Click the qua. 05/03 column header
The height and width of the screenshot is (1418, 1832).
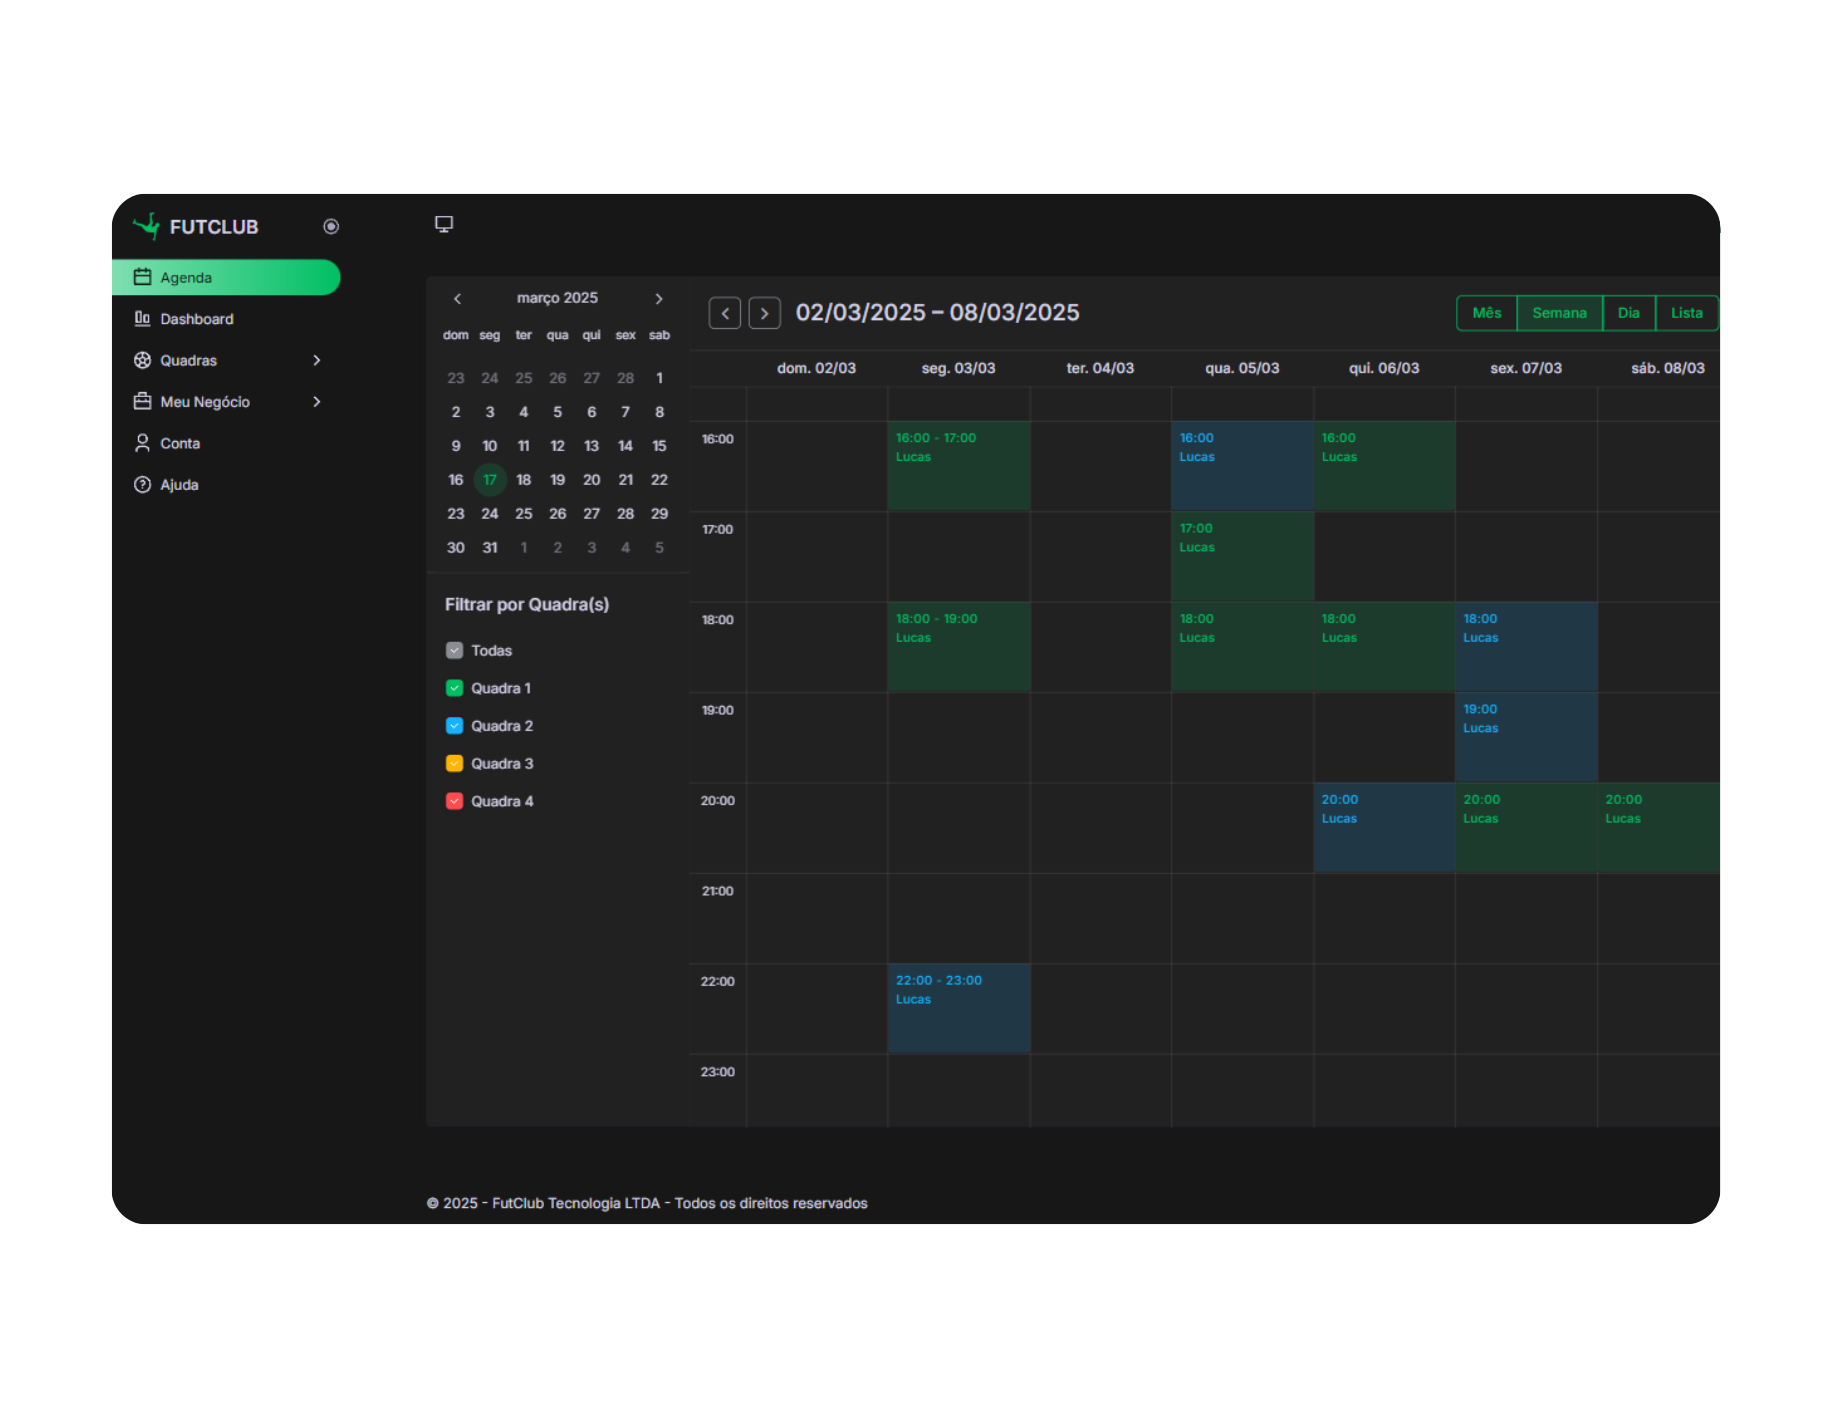[x=1243, y=368]
